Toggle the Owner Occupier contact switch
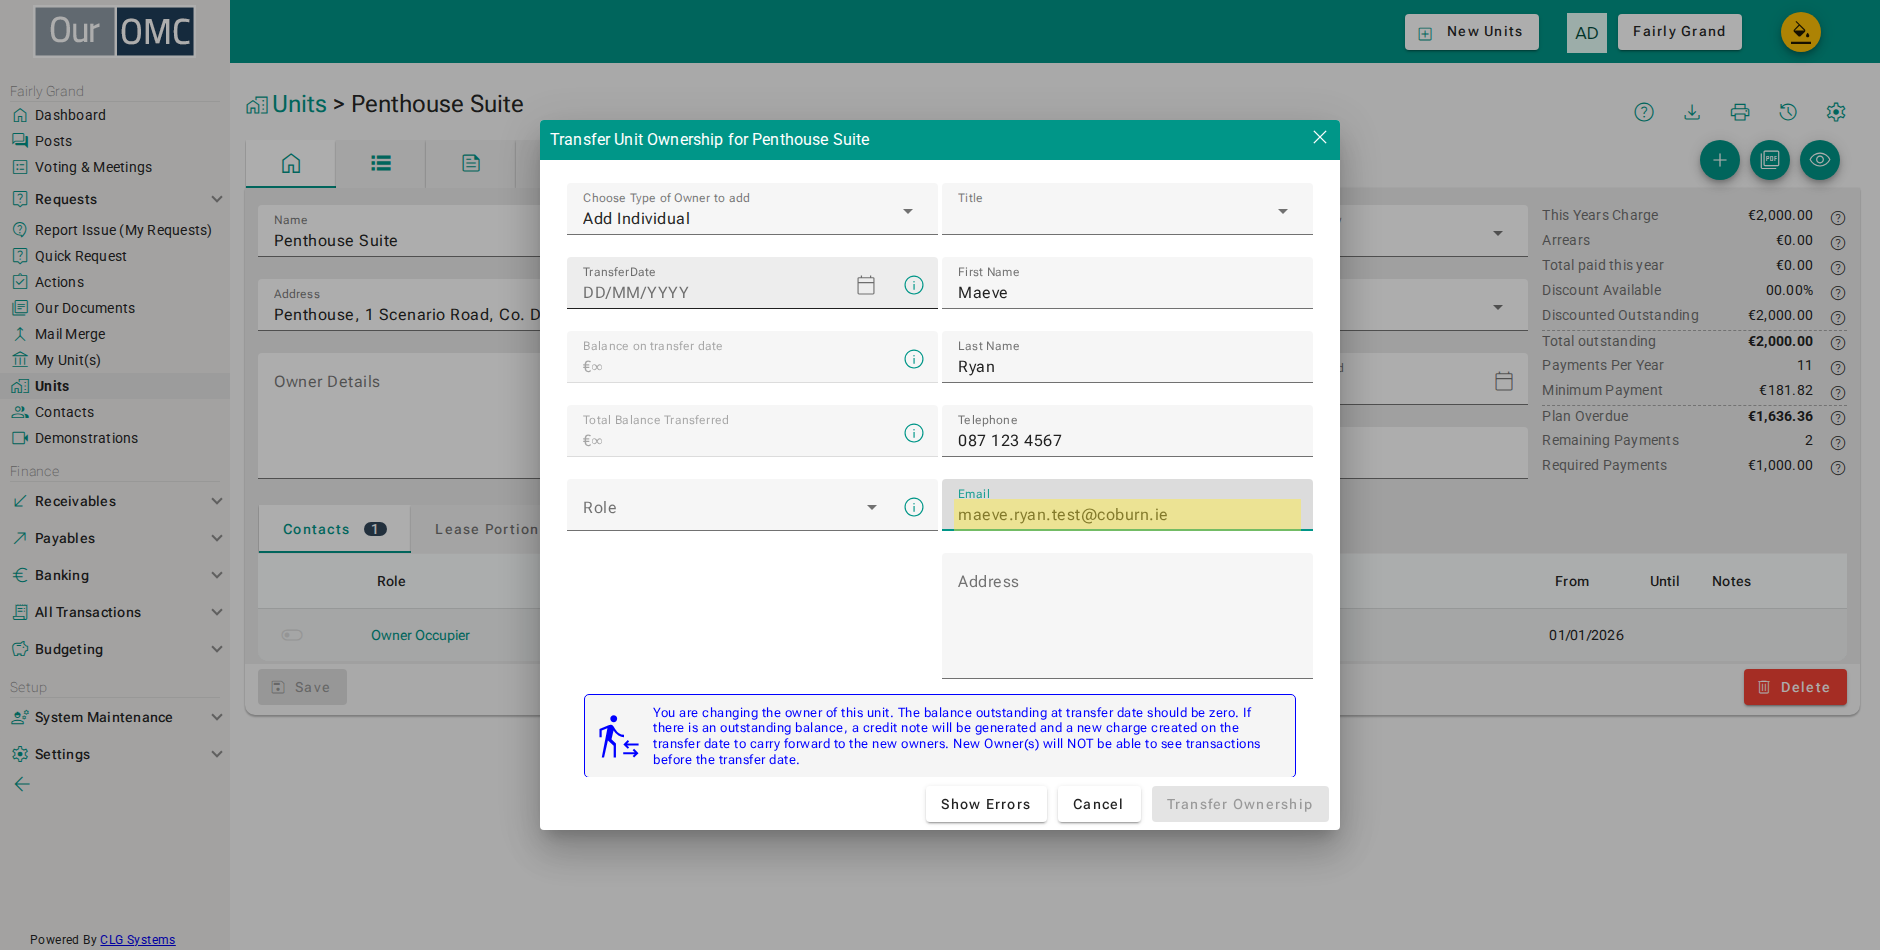Screen dimensions: 1880x950 [x=292, y=635]
